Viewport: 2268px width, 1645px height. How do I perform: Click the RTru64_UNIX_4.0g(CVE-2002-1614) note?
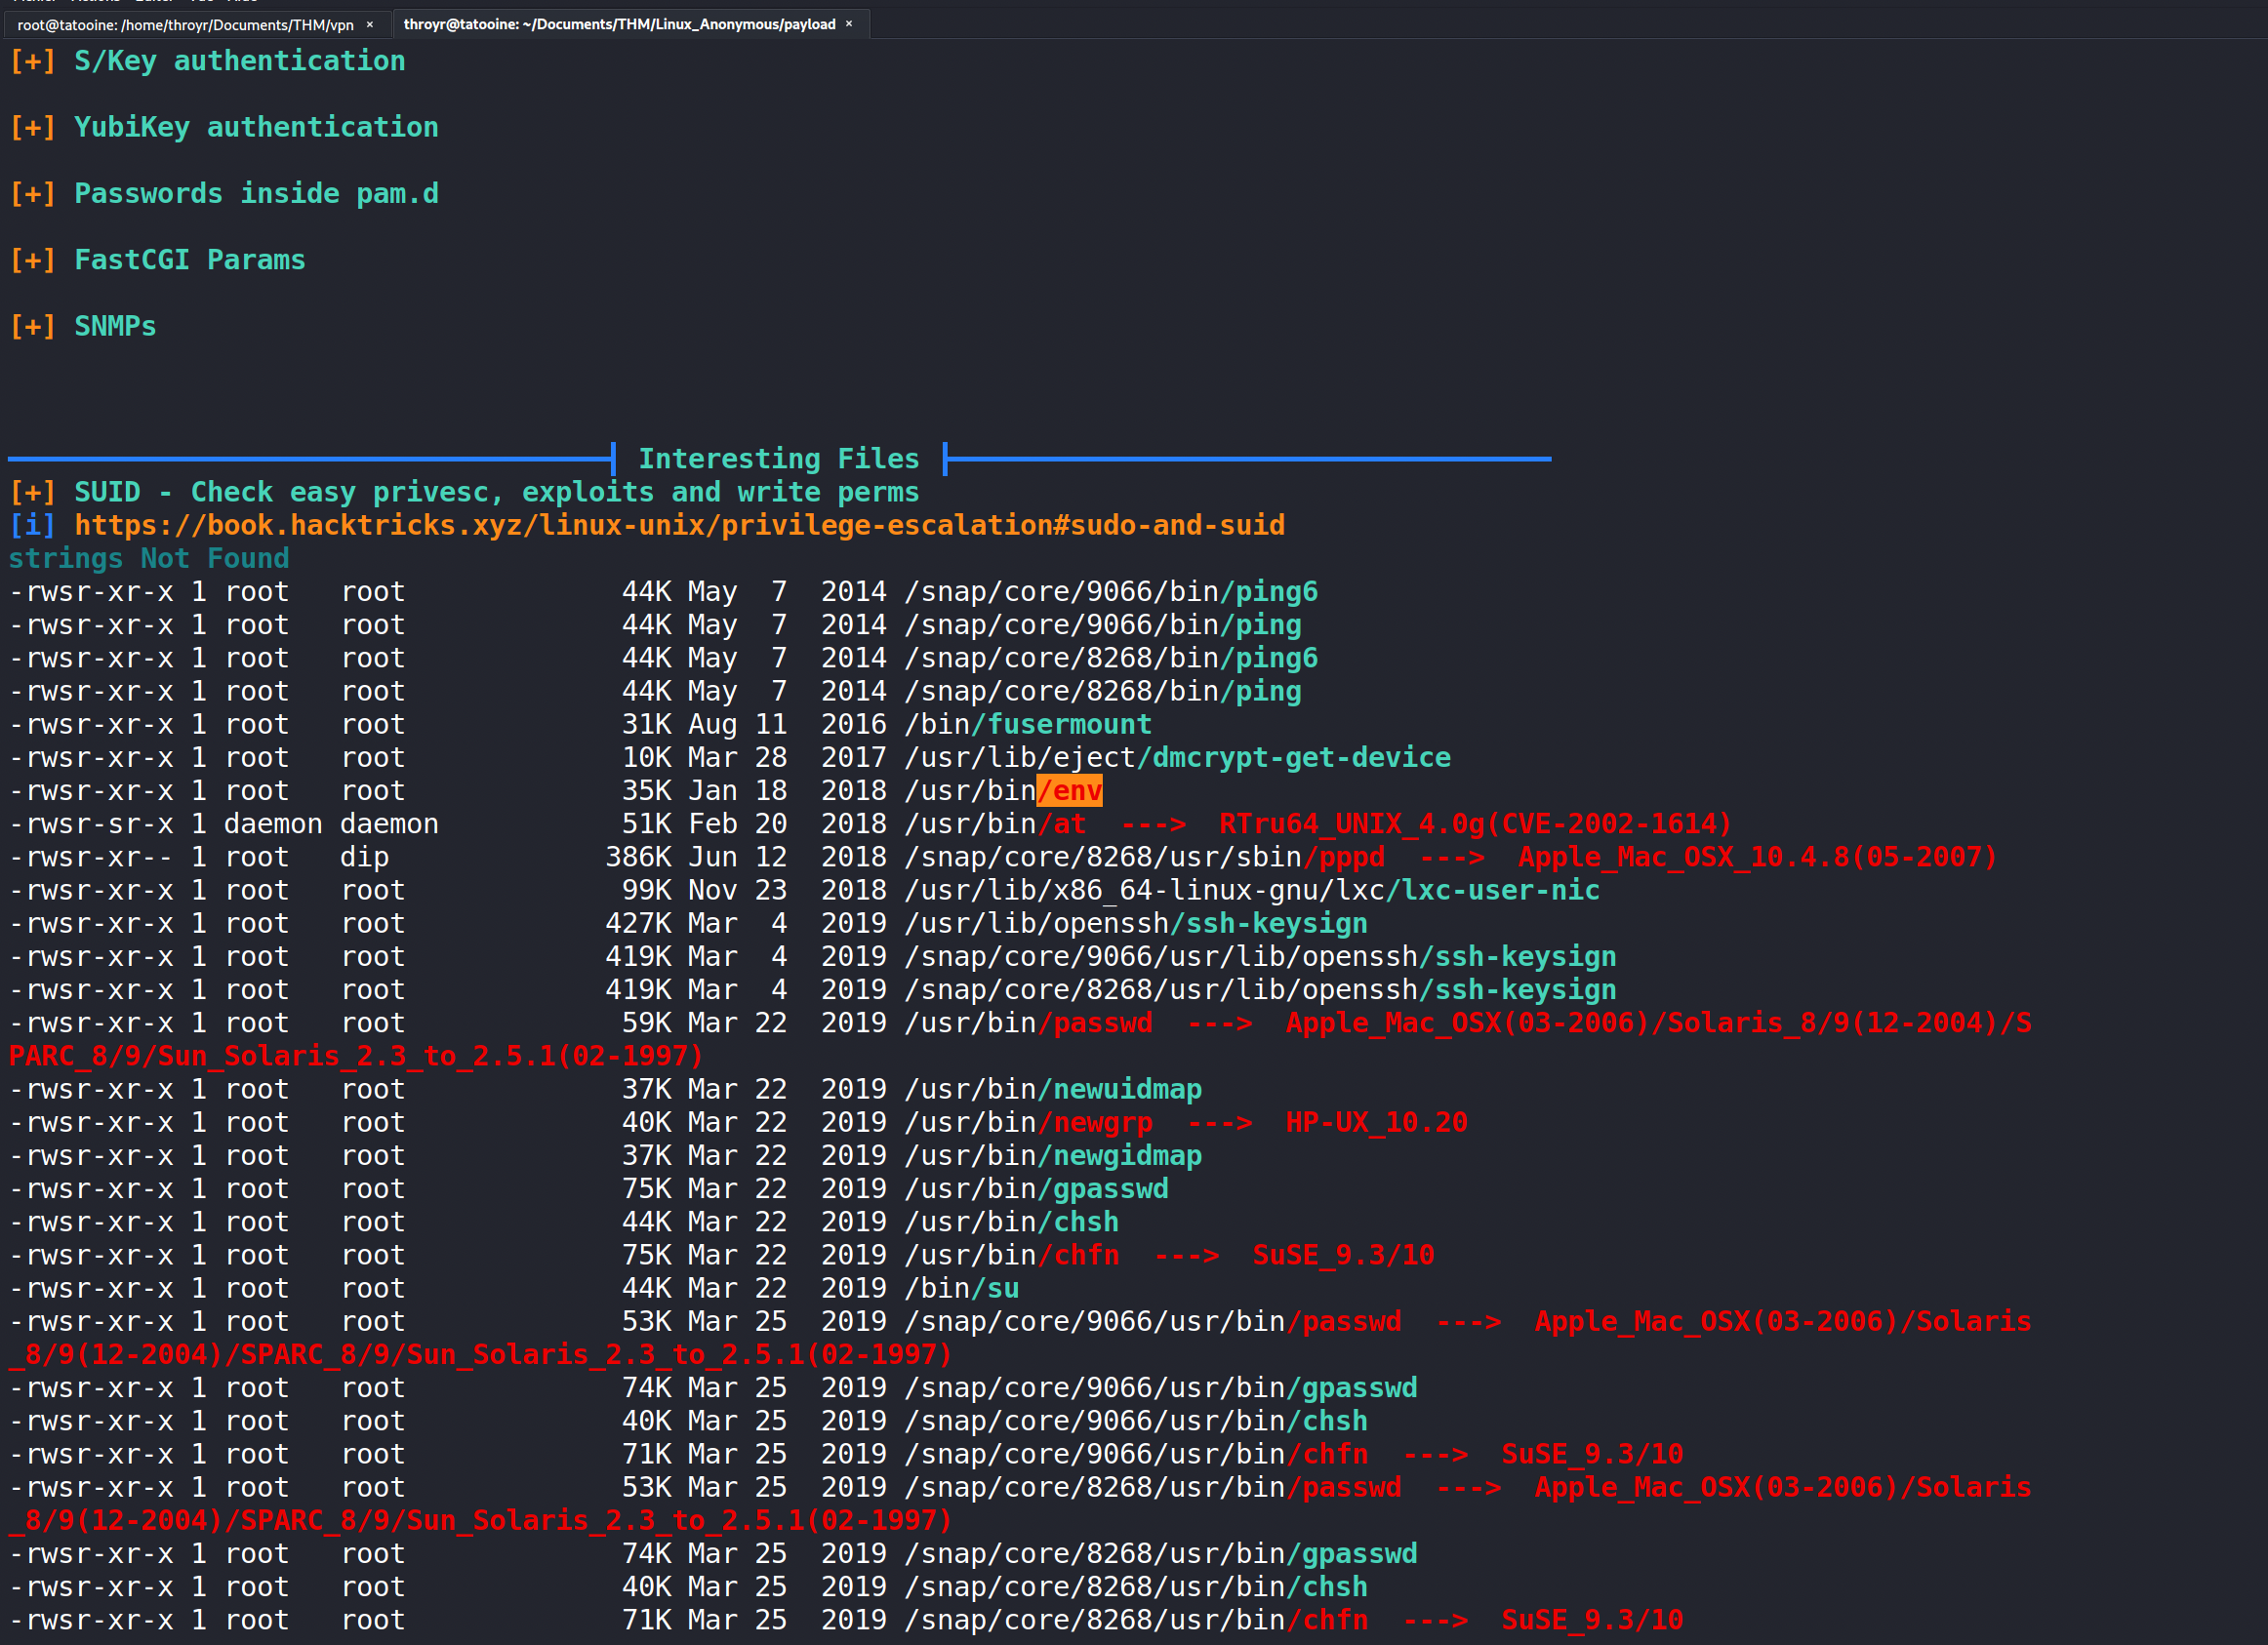click(x=1475, y=824)
